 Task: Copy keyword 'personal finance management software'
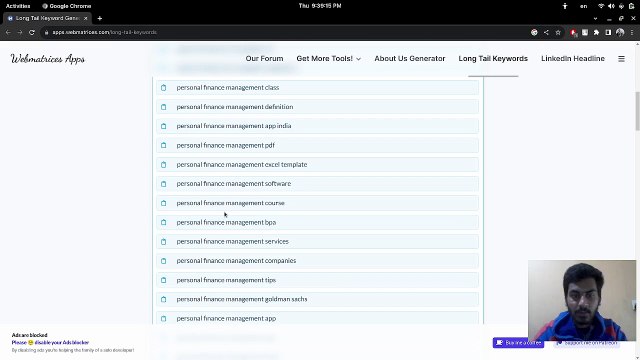click(164, 184)
